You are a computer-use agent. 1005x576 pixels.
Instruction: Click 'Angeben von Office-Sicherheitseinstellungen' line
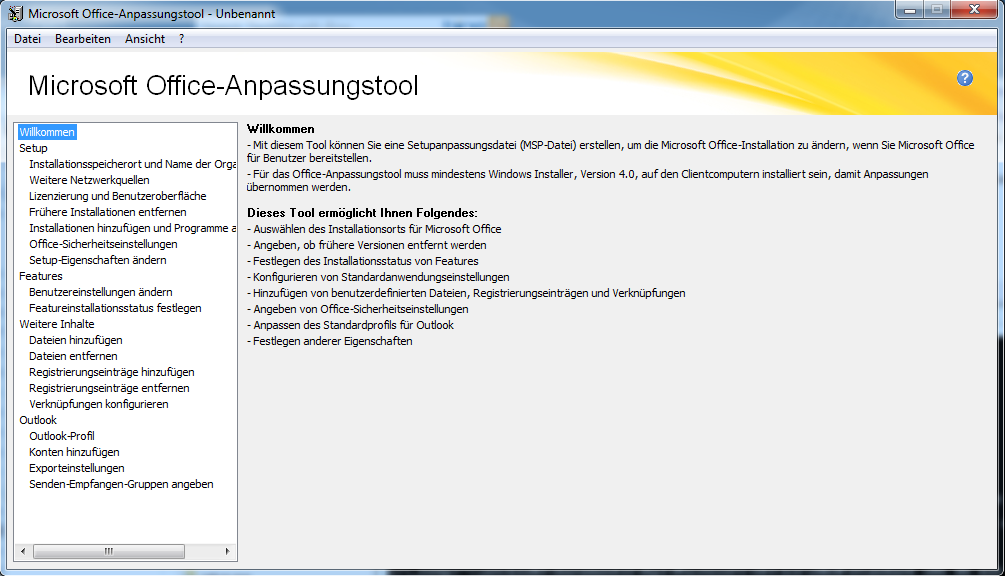point(358,309)
